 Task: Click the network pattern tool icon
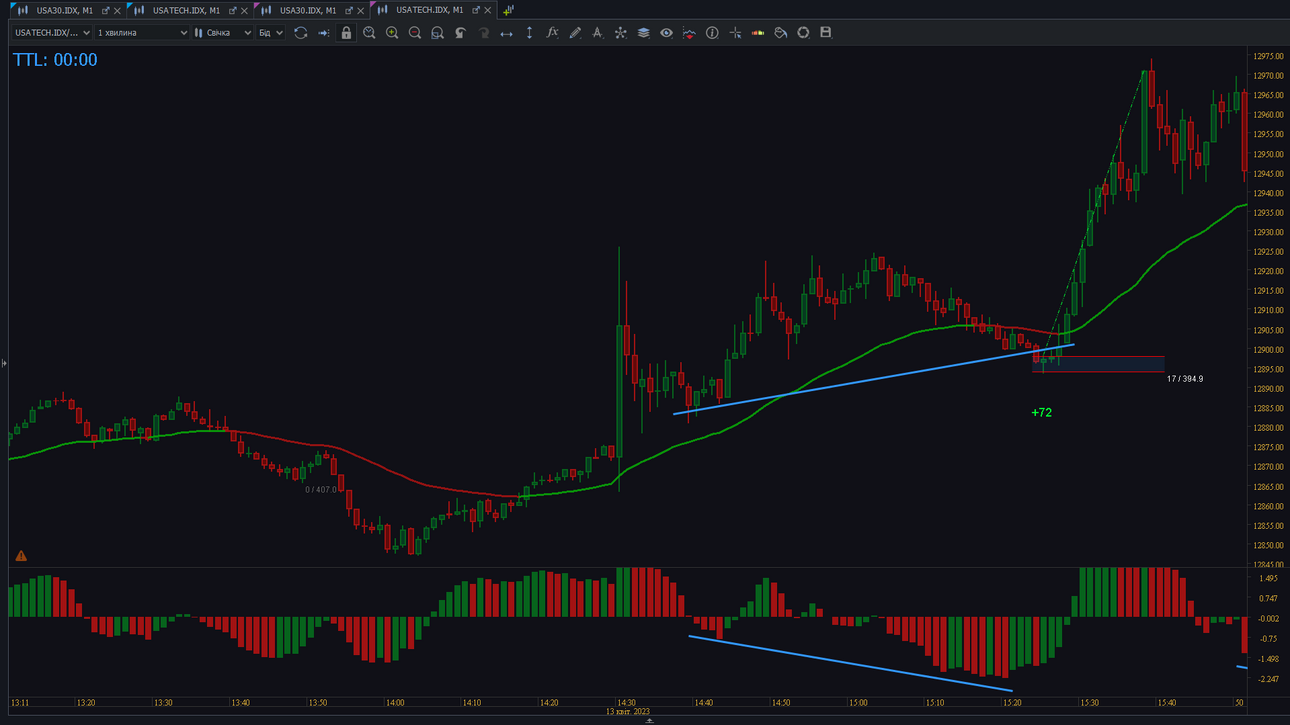pos(620,33)
